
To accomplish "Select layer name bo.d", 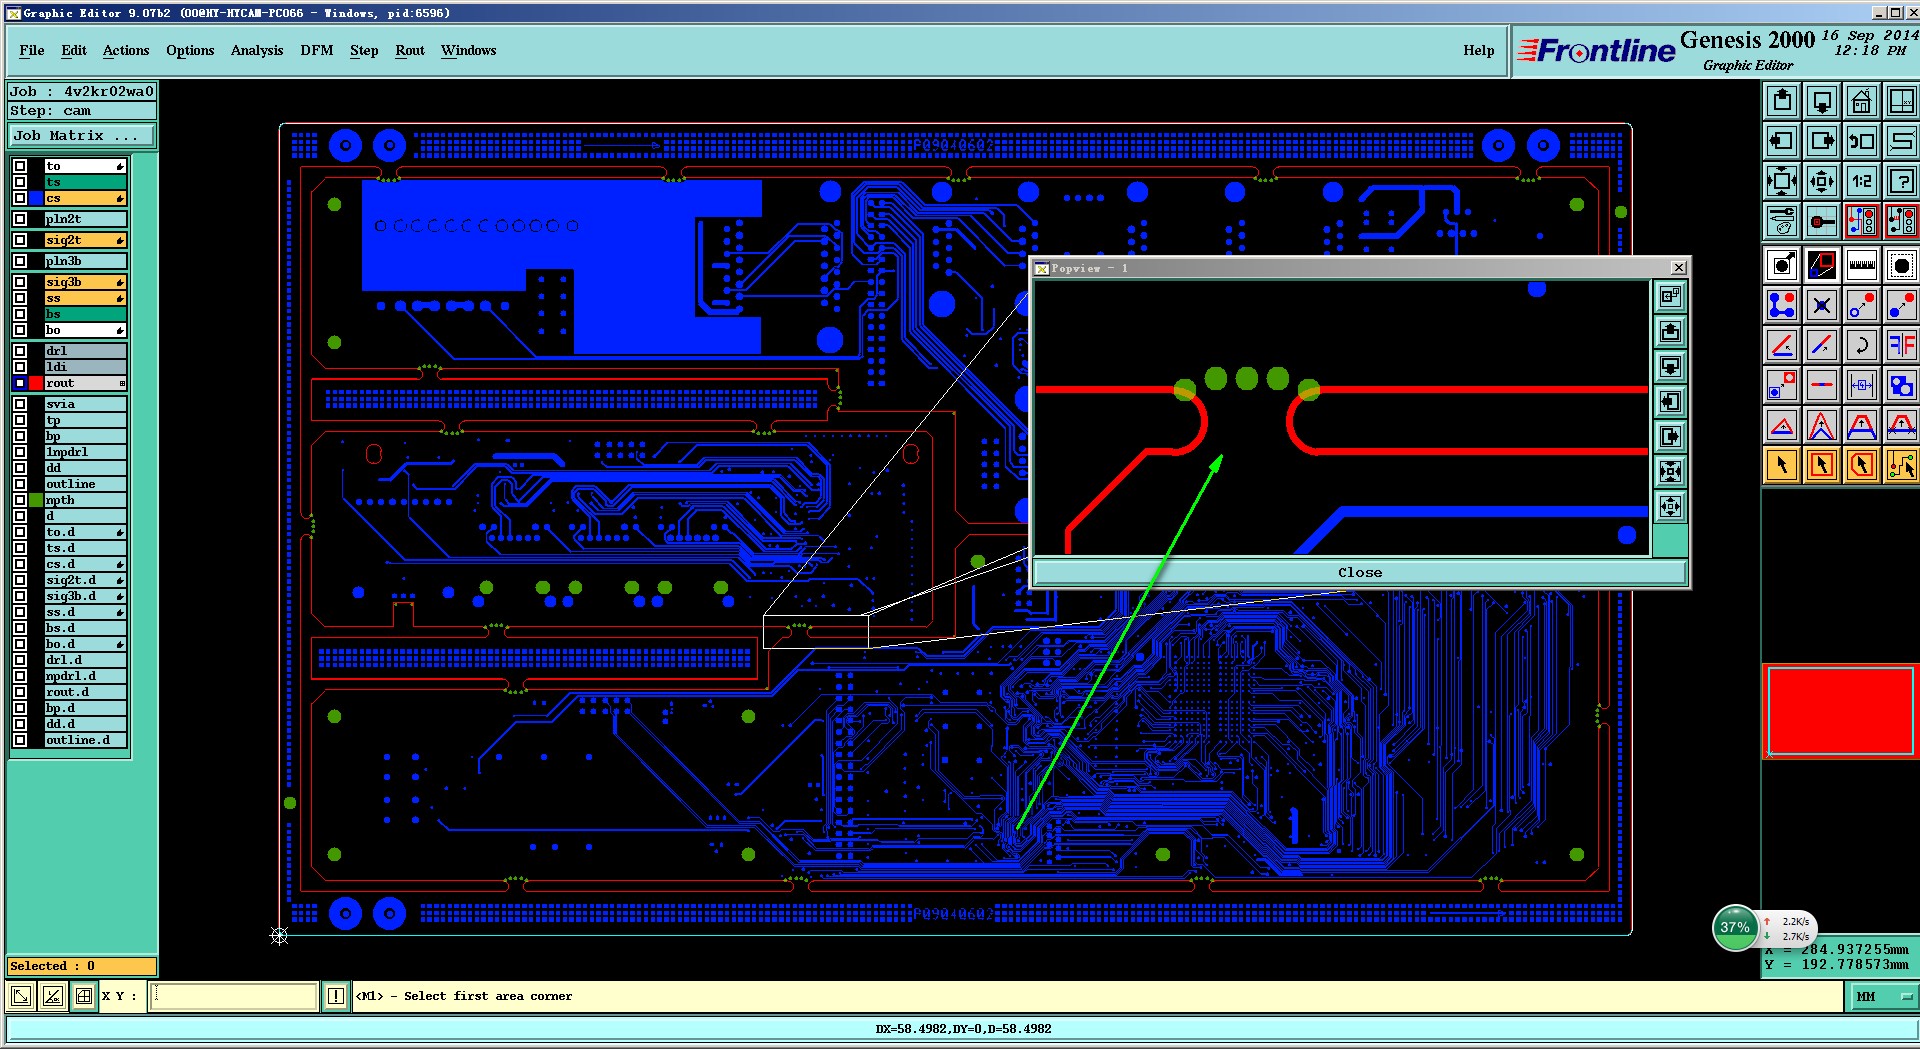I will click(85, 644).
